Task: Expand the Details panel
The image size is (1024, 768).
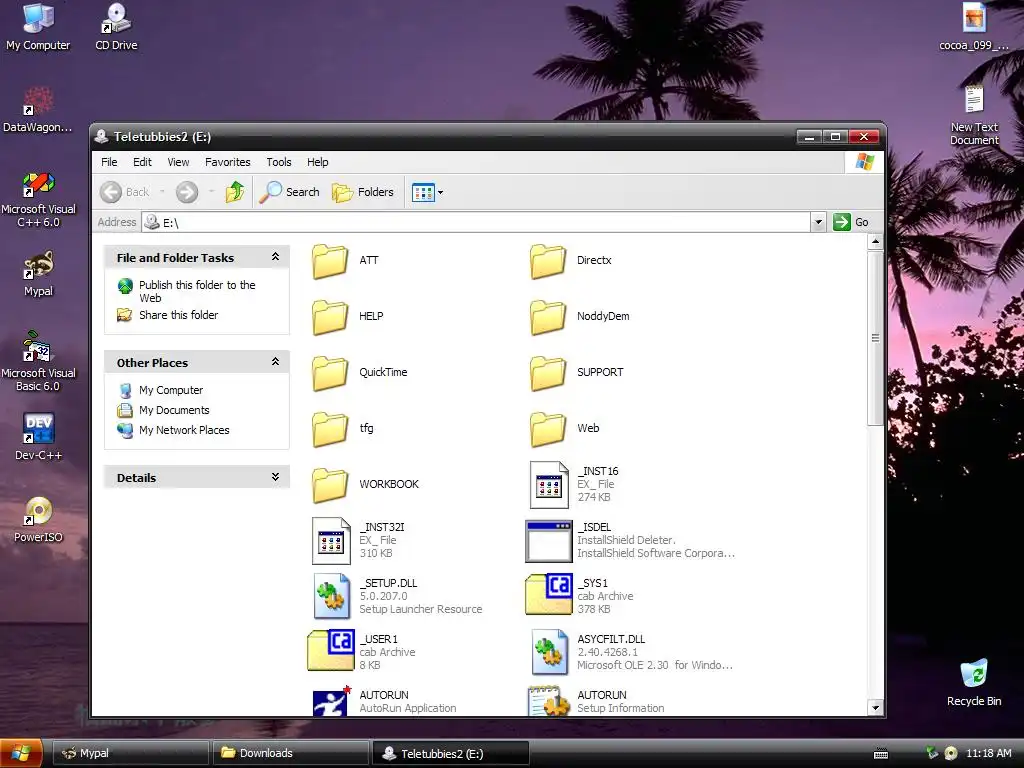Action: [276, 477]
